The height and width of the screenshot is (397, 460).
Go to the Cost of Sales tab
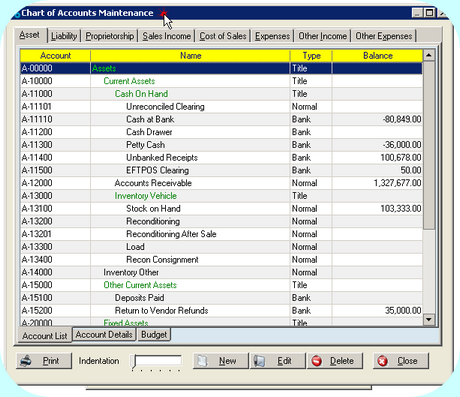coord(223,36)
